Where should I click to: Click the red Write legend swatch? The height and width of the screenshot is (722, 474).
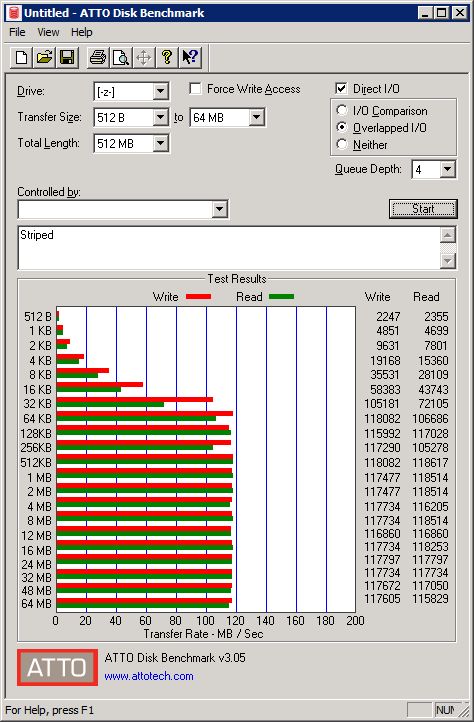pos(199,297)
